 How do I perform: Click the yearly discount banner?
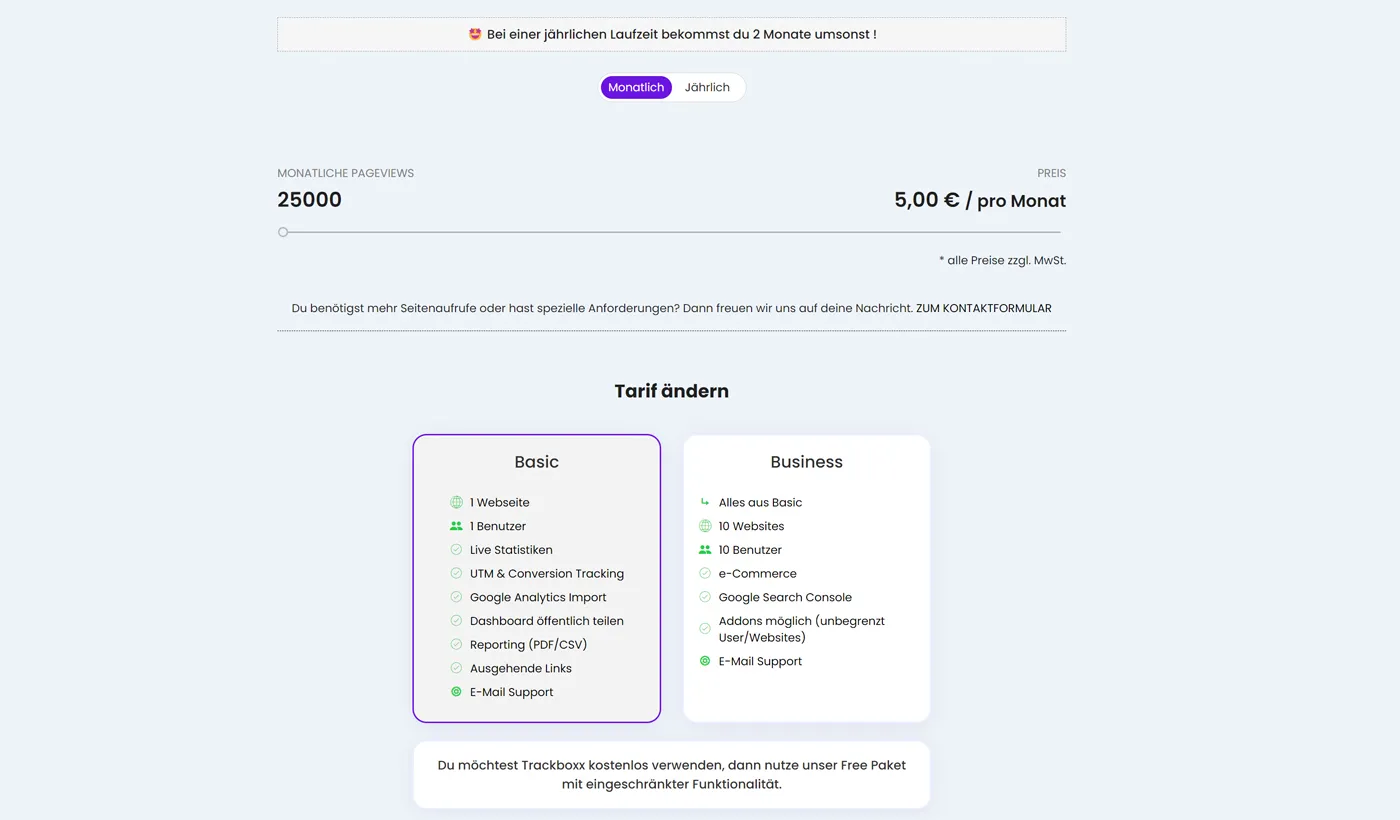[671, 34]
